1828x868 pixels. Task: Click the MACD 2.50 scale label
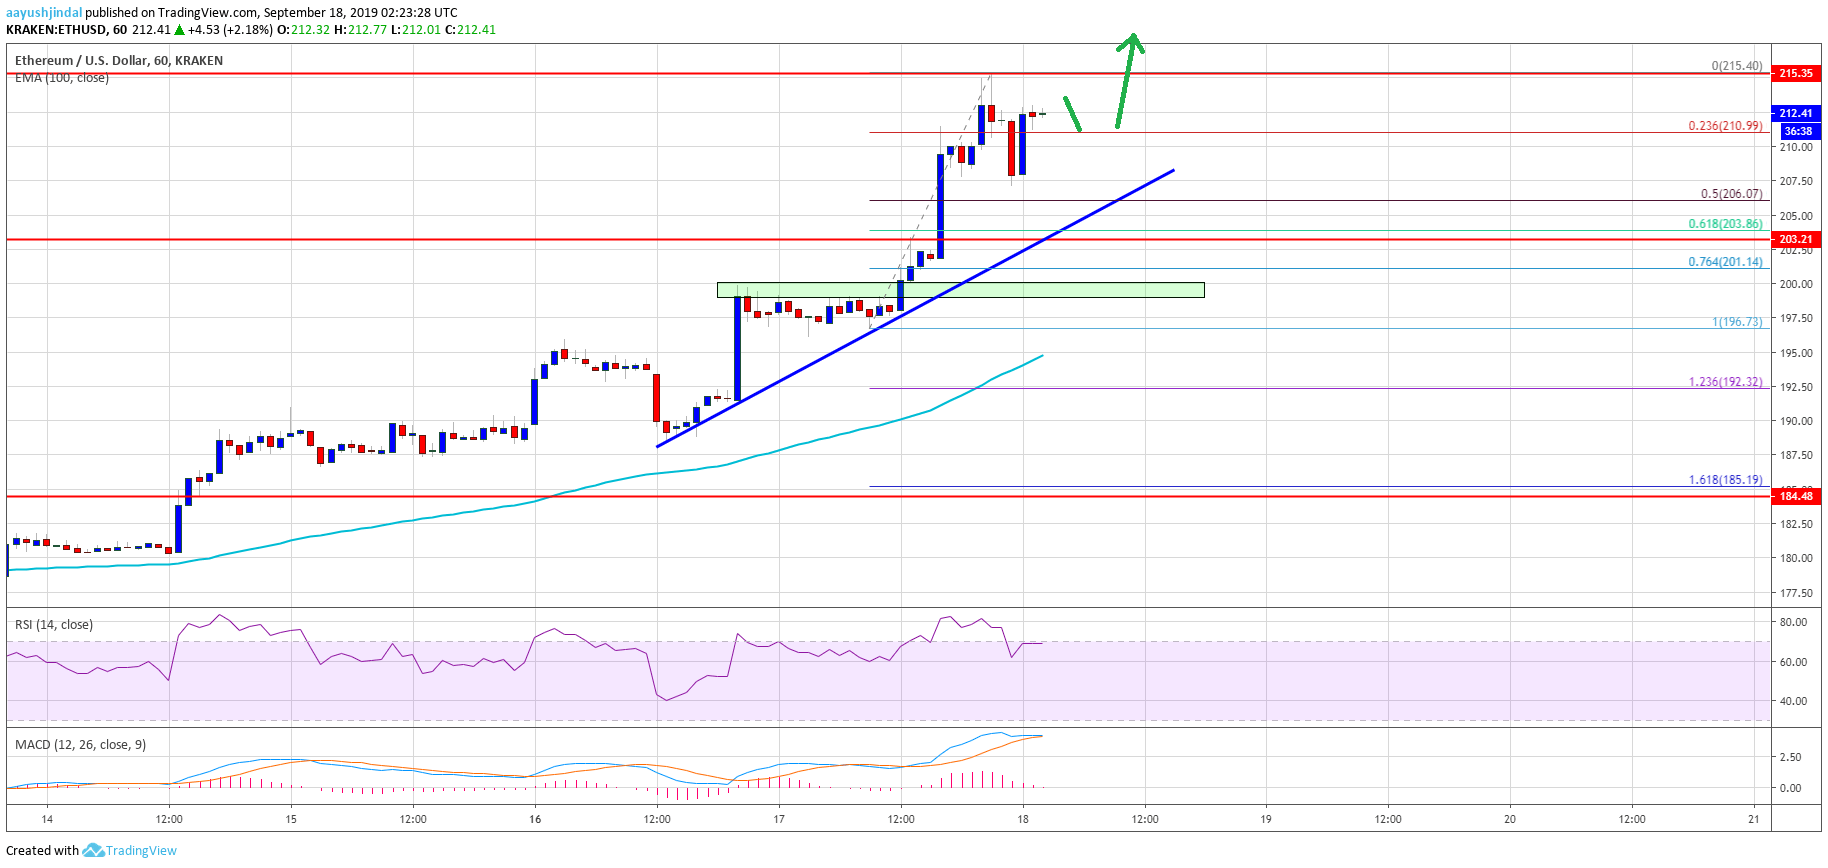tap(1790, 757)
